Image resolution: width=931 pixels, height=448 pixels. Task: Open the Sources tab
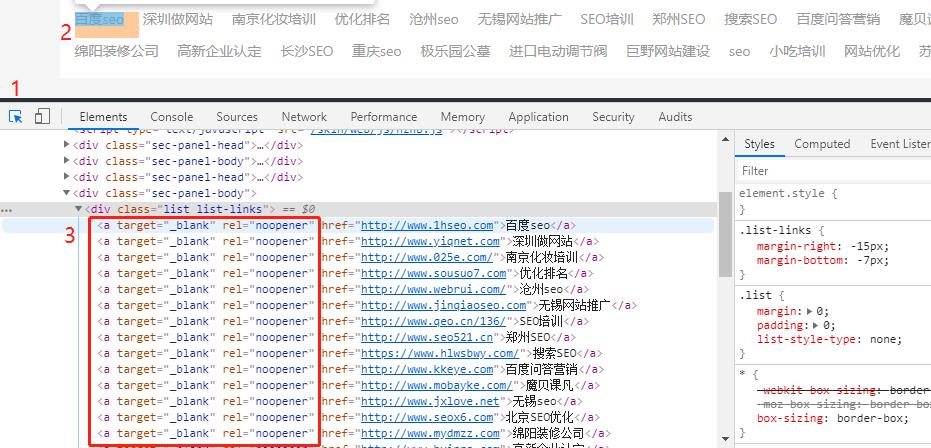[237, 117]
